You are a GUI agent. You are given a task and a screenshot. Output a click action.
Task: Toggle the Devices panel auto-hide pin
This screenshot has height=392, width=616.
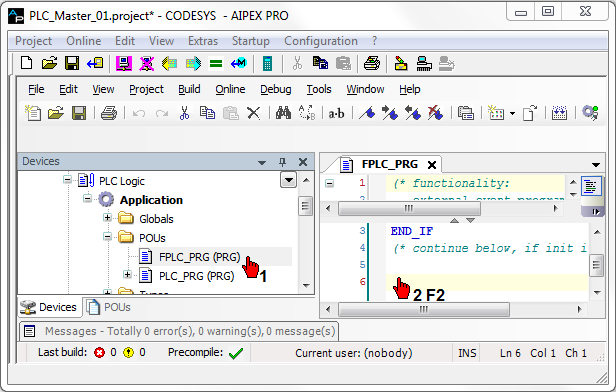point(282,162)
